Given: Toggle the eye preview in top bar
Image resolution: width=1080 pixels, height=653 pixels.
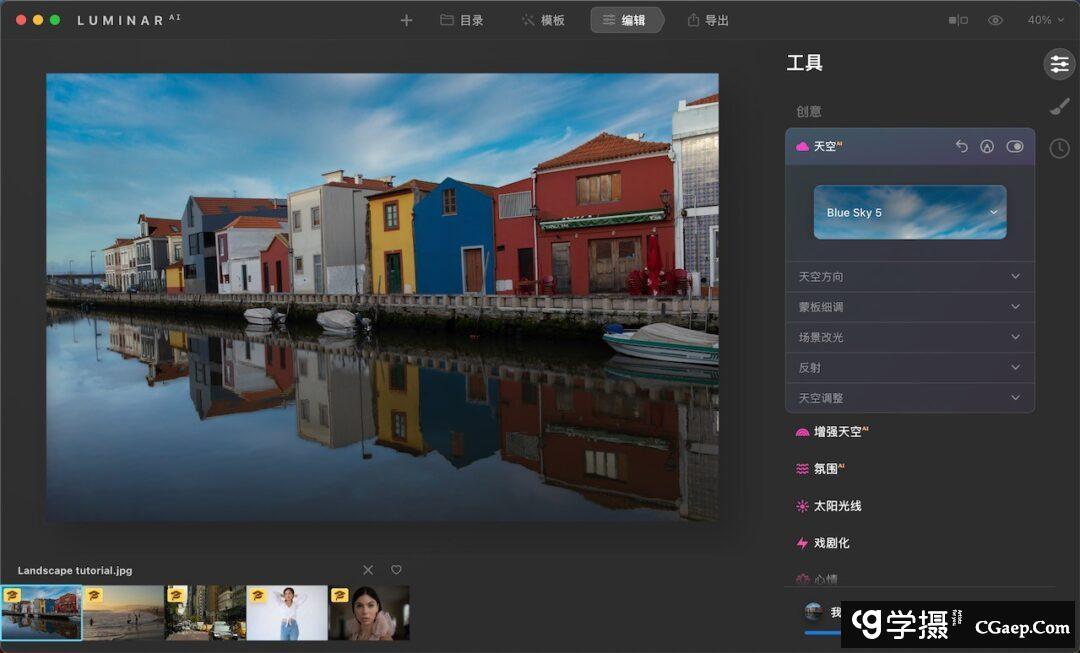Looking at the screenshot, I should tap(995, 20).
